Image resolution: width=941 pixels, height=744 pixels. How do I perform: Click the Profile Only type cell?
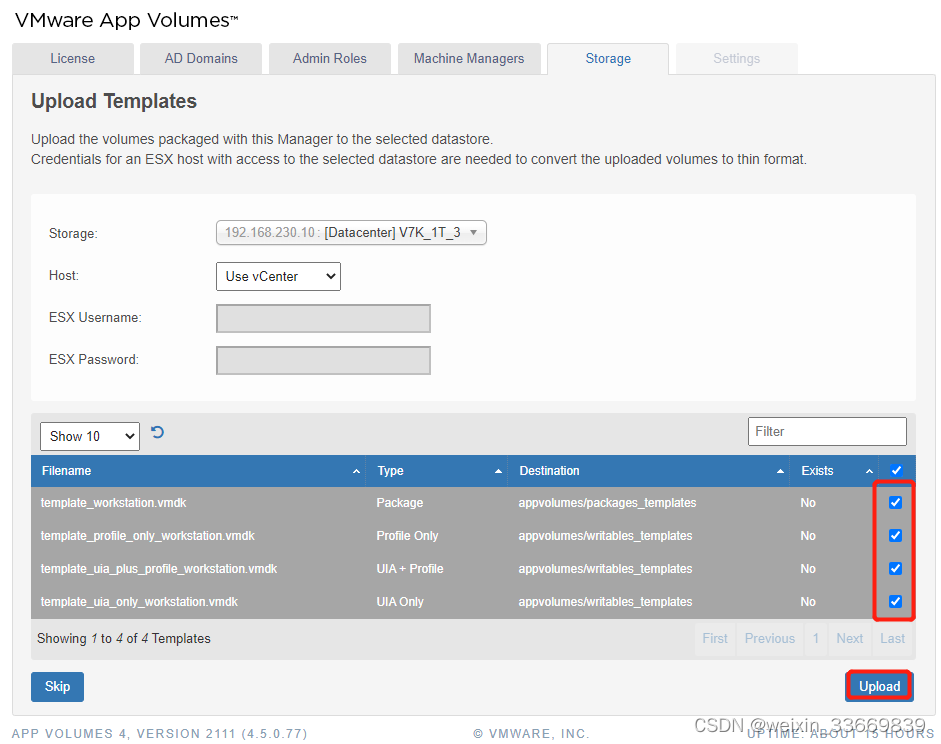point(407,536)
